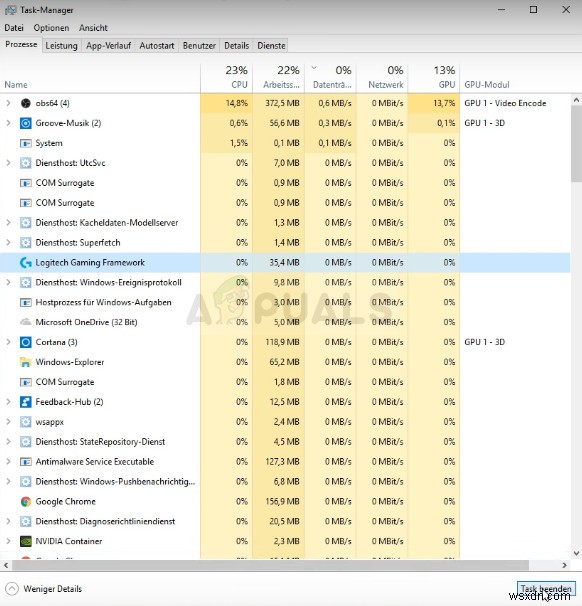
Task: Switch to the App-Verlauf tab
Action: click(109, 46)
